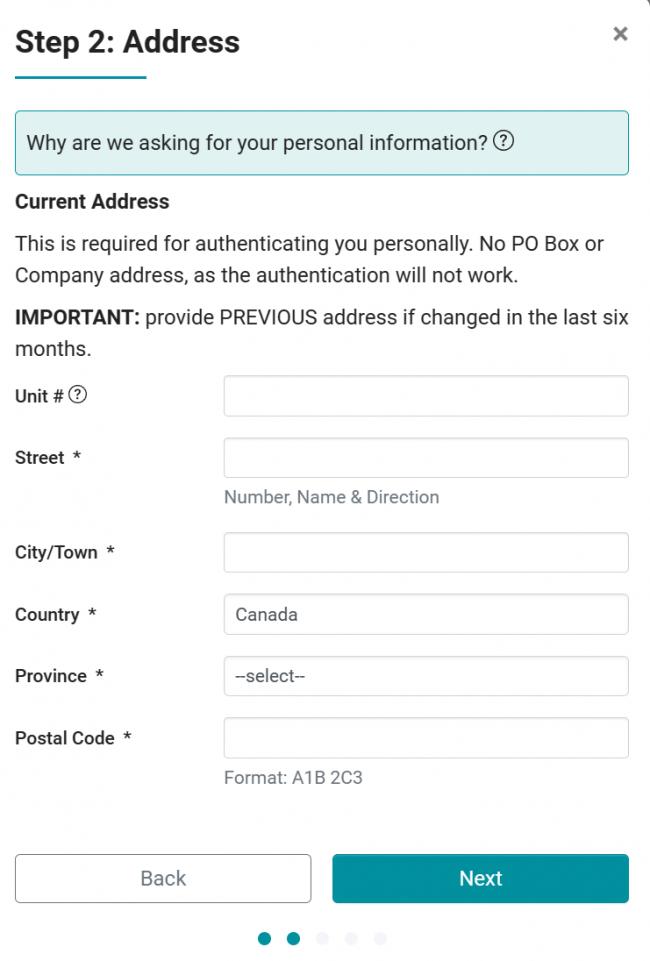
Task: Click the help icon in personal information banner
Action: tap(504, 141)
